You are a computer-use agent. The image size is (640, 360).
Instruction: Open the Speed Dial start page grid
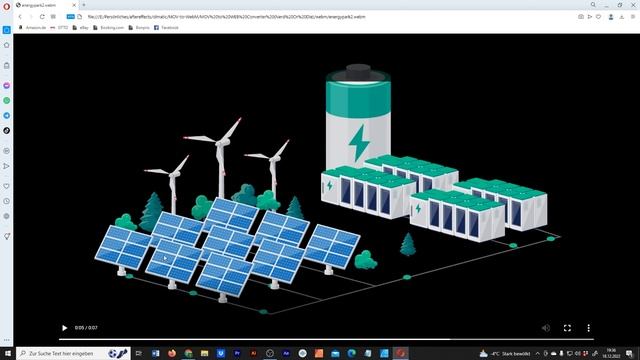53,17
